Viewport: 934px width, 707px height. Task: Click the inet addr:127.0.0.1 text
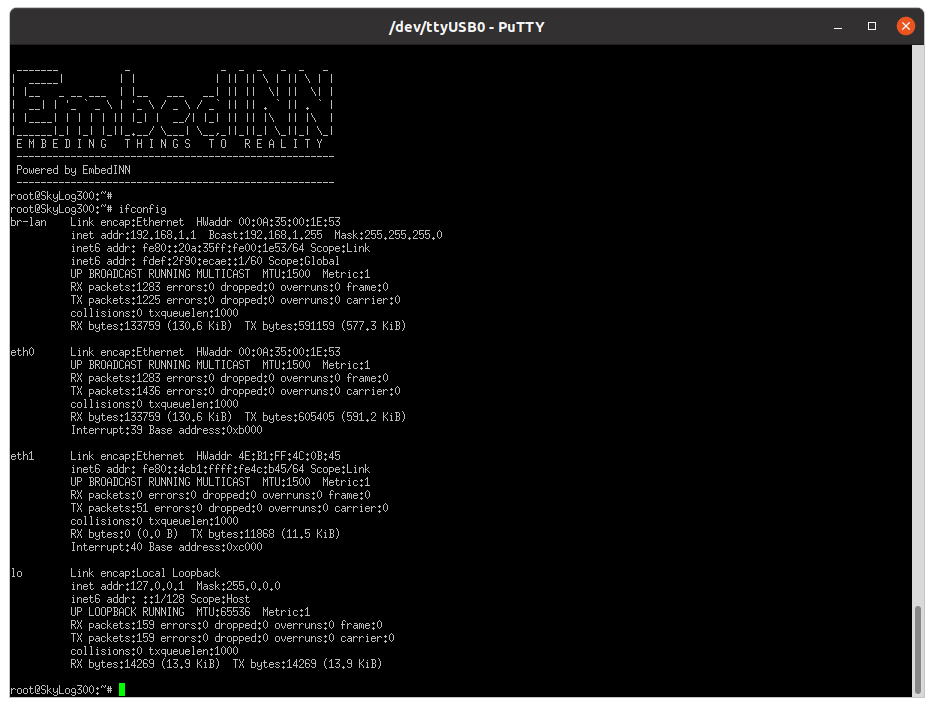[x=127, y=586]
